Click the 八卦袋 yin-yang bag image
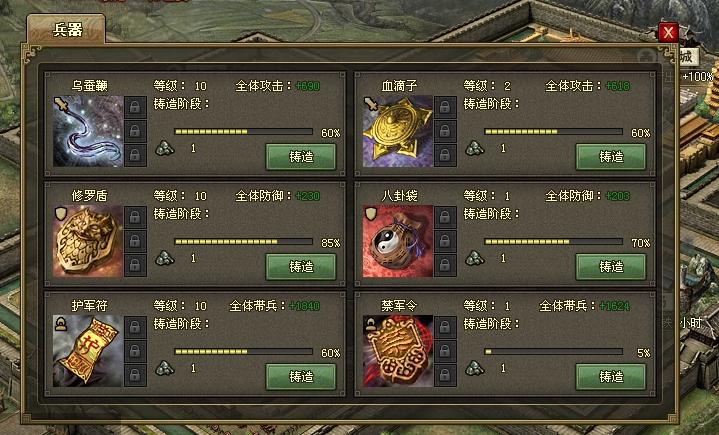Viewport: 719px width, 435px height. 398,241
